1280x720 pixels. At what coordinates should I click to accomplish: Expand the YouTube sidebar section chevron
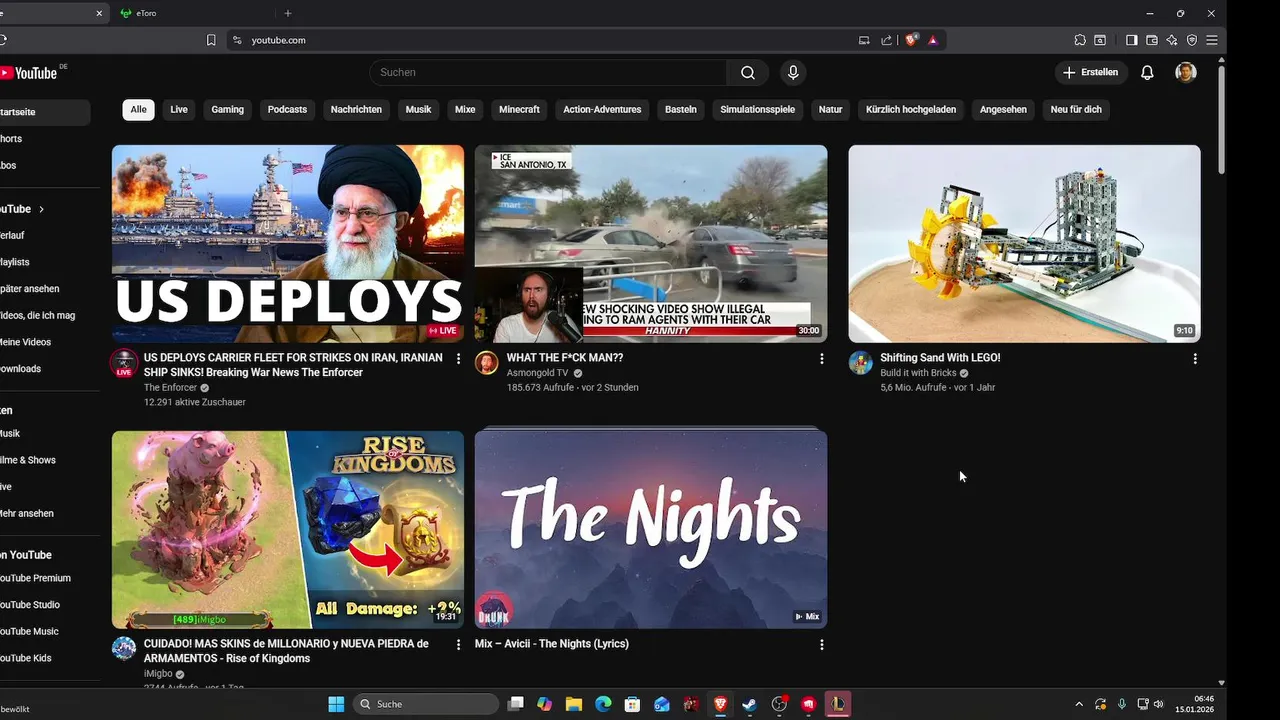click(41, 209)
